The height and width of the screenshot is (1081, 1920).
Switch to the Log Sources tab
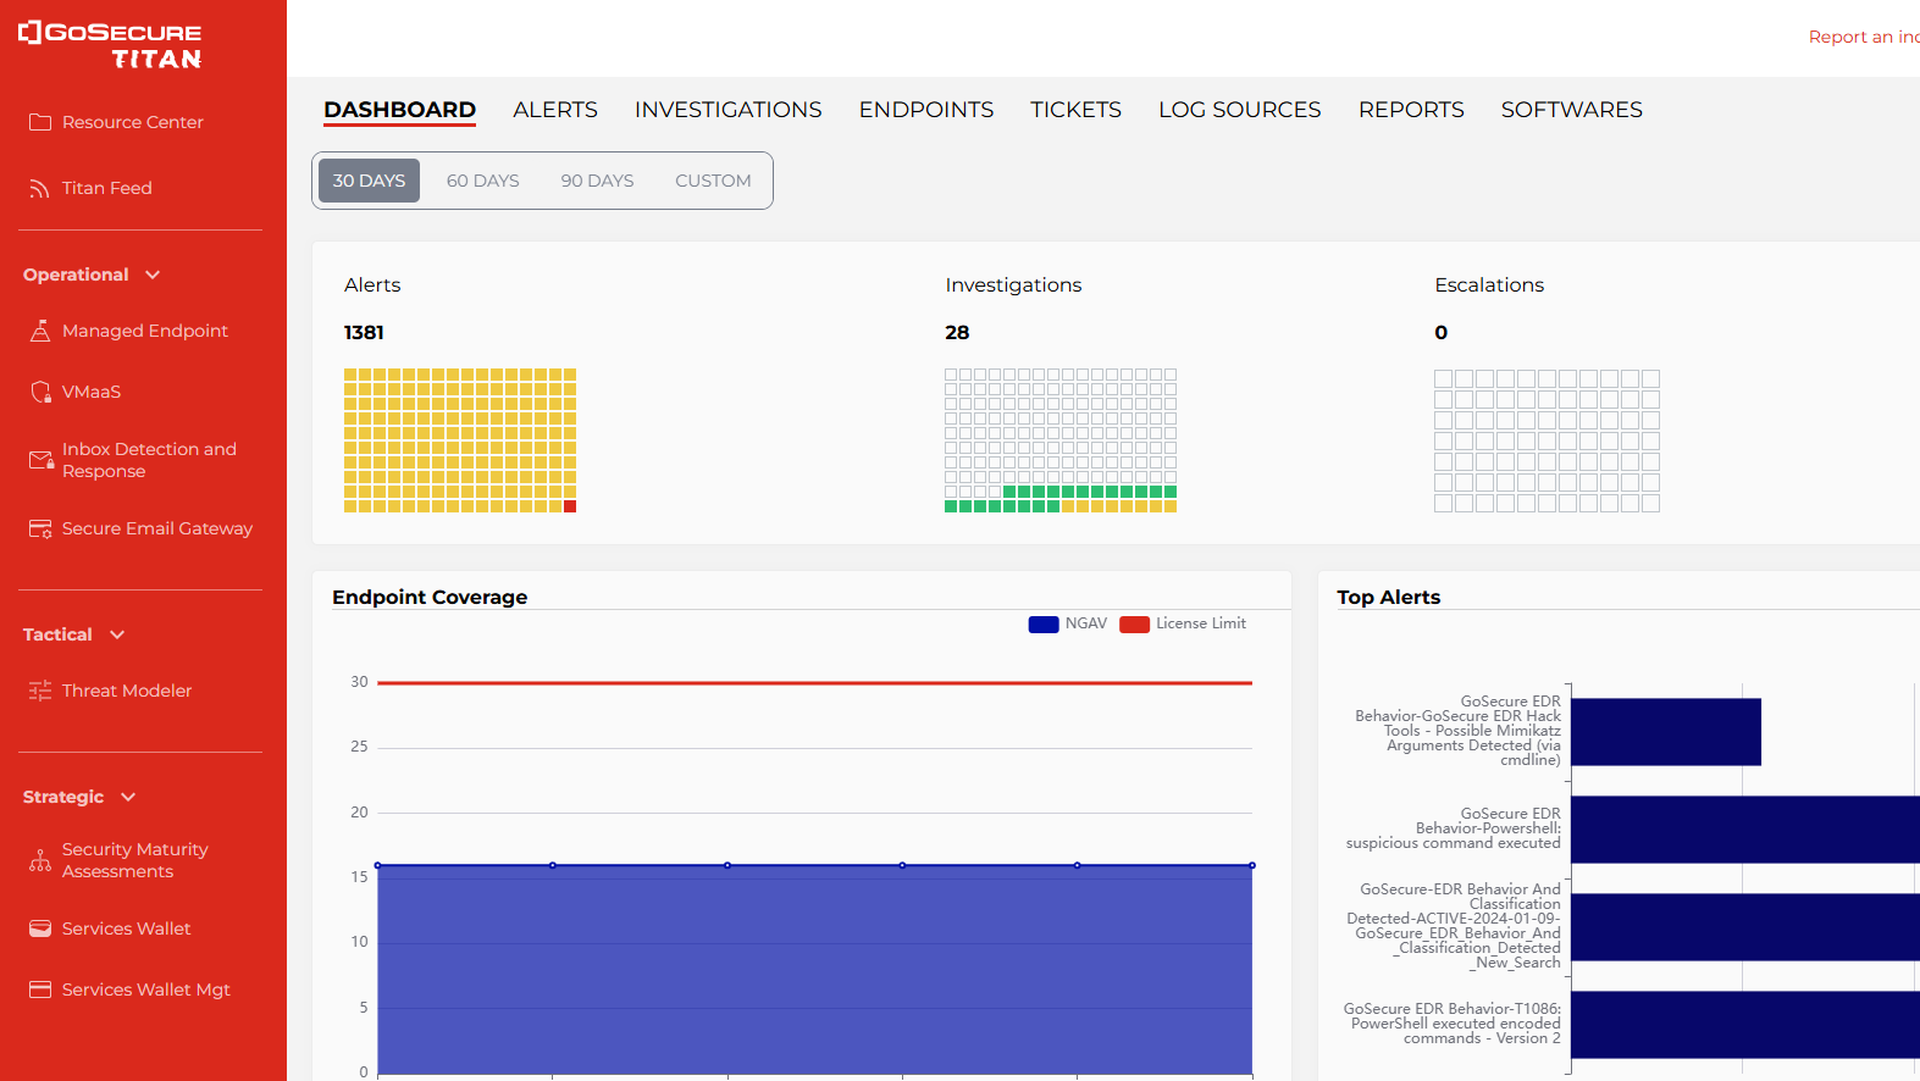(1240, 110)
